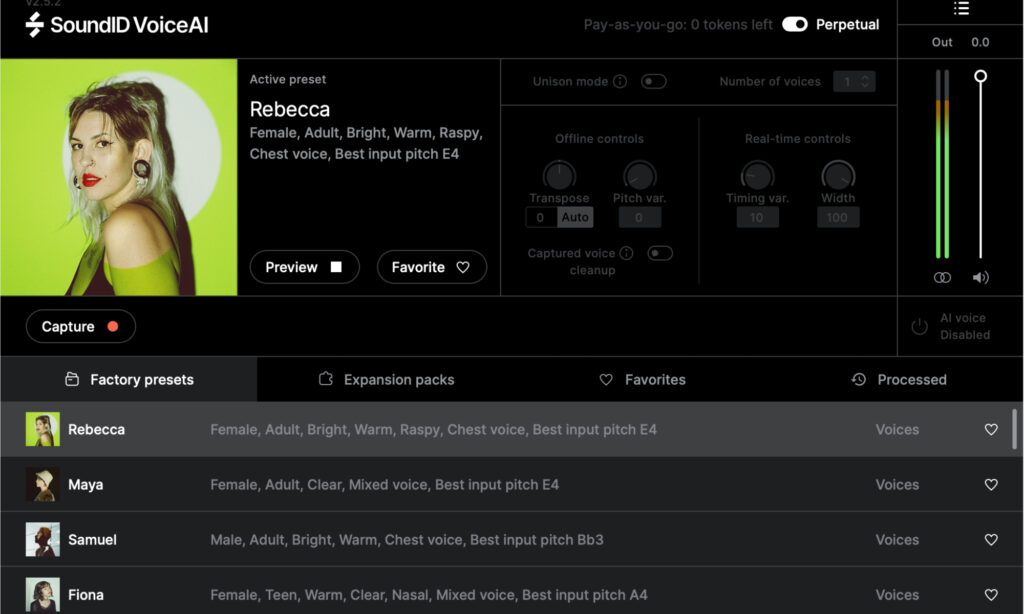
Task: Enable AI voice via the power icon
Action: [919, 325]
